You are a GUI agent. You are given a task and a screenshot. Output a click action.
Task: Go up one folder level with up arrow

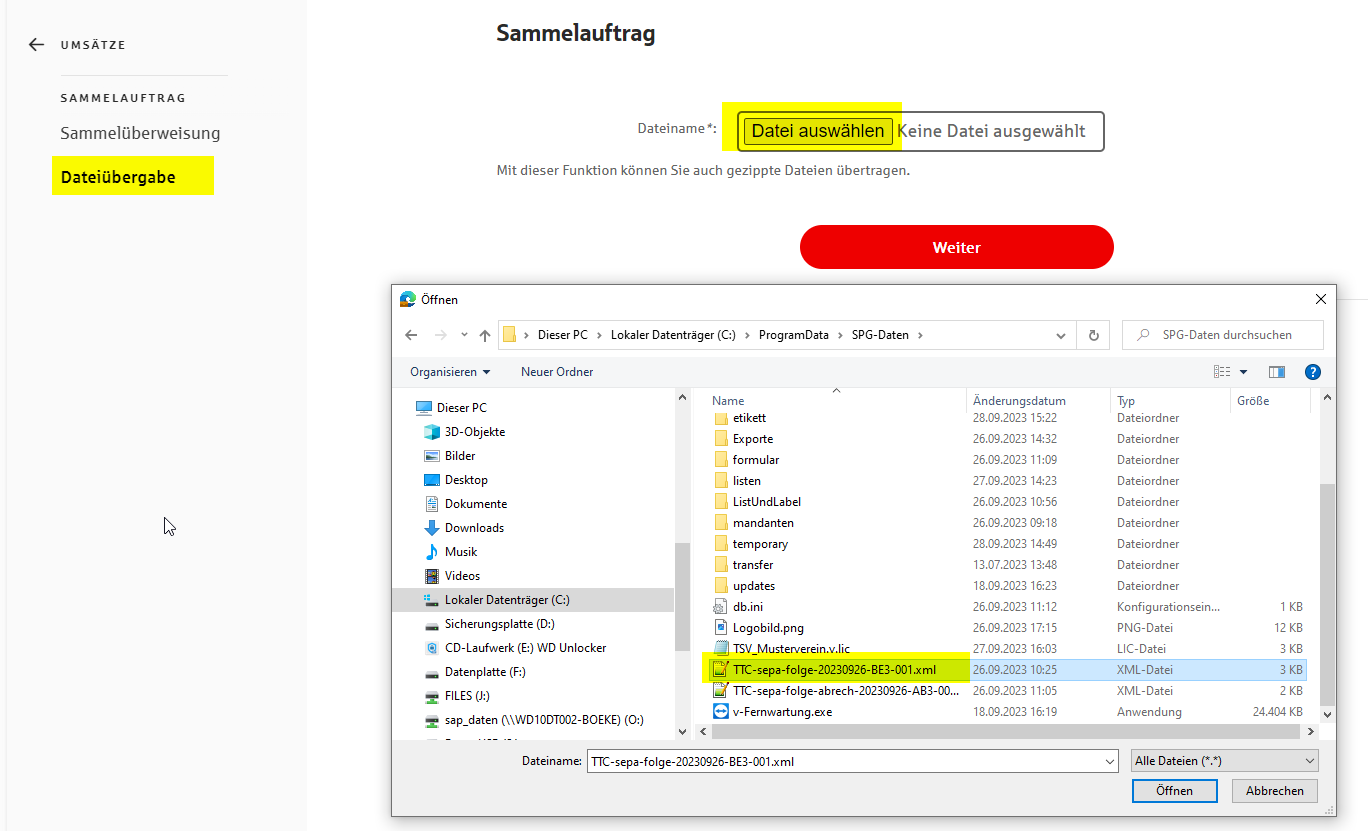[x=485, y=335]
